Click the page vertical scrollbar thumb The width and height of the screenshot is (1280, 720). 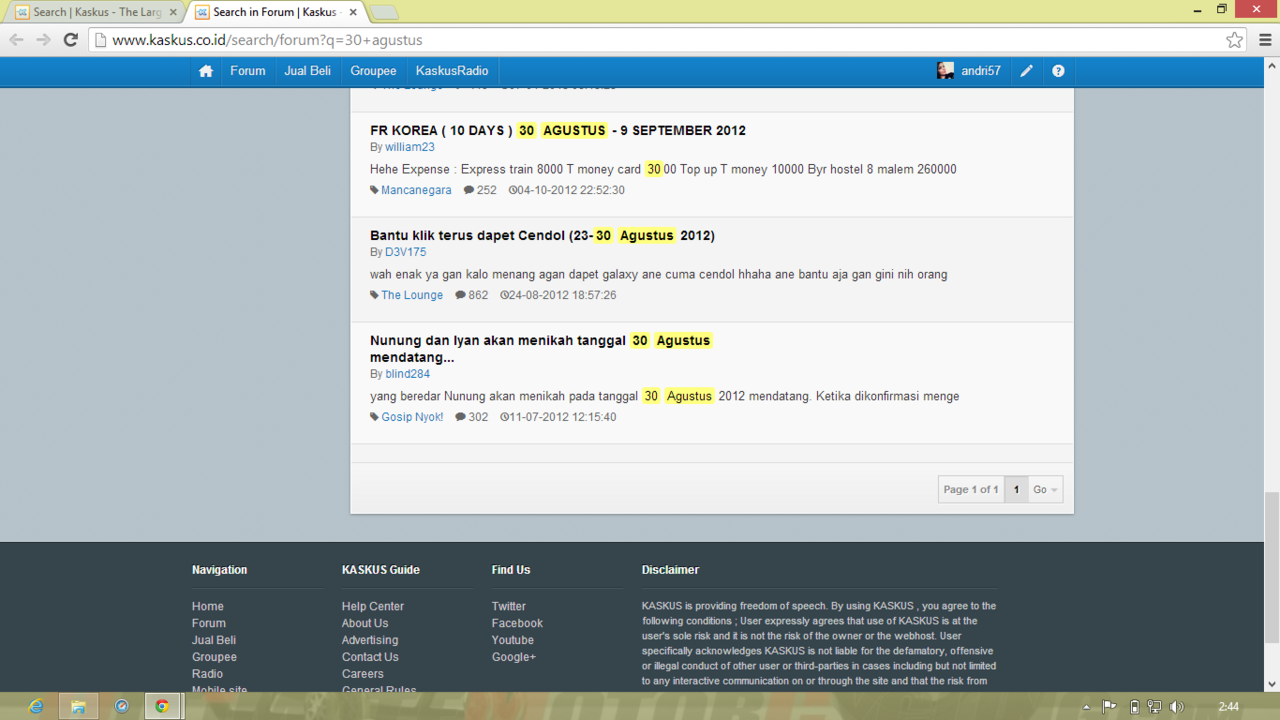coord(1271,567)
